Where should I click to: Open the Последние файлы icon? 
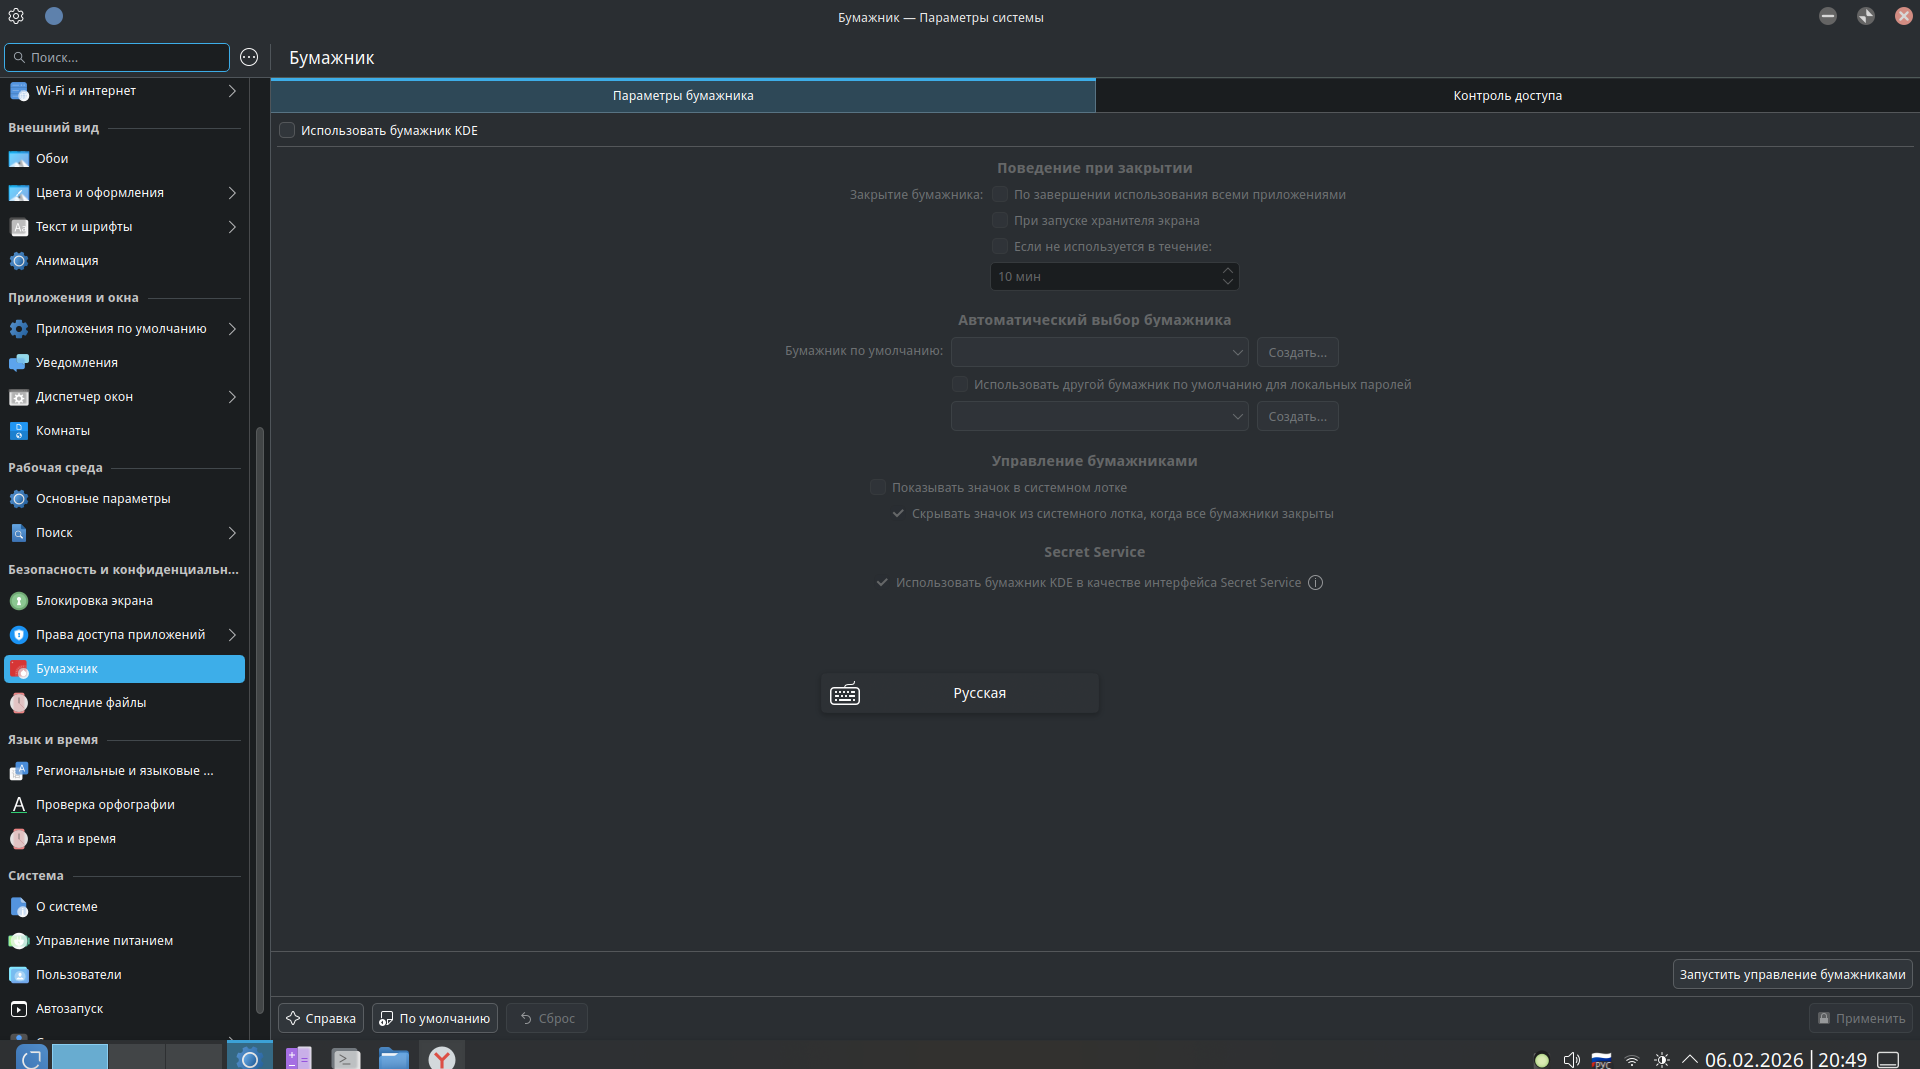click(19, 703)
